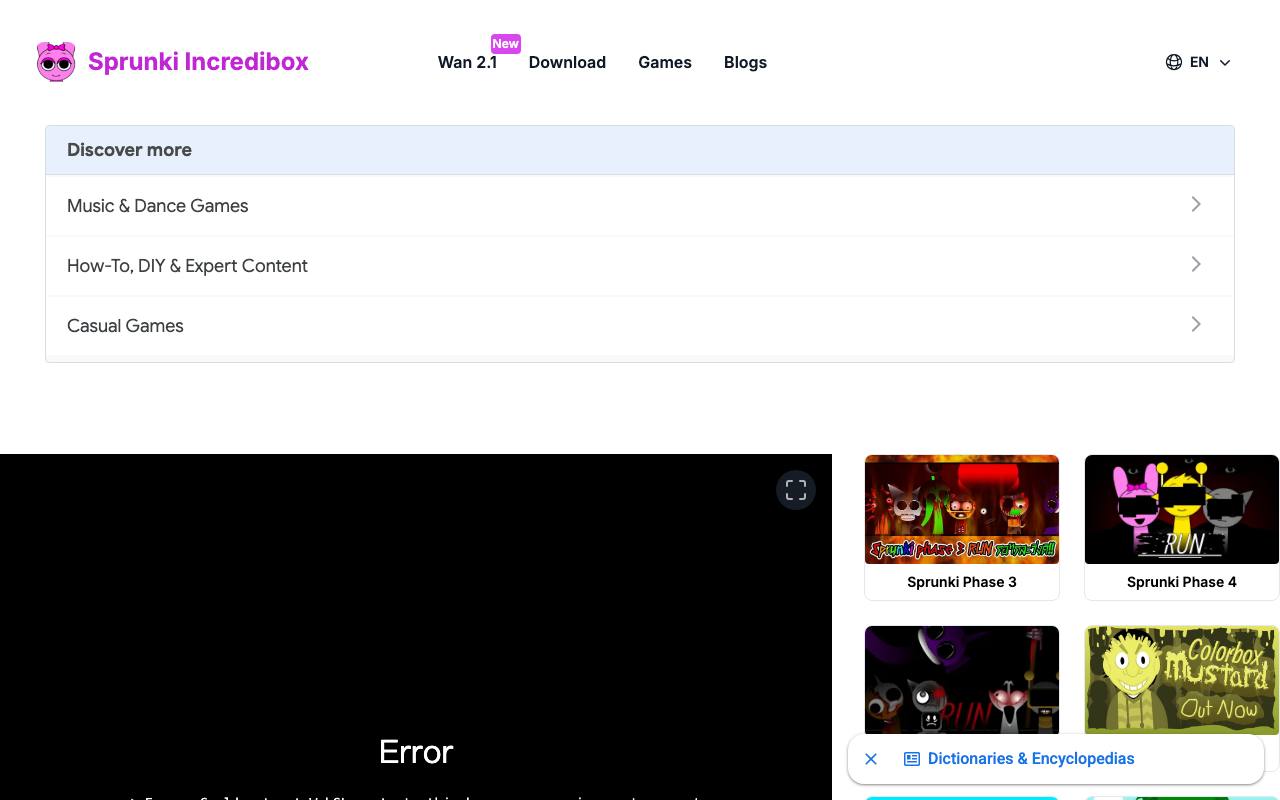
Task: Click the Discover more heading
Action: (129, 150)
